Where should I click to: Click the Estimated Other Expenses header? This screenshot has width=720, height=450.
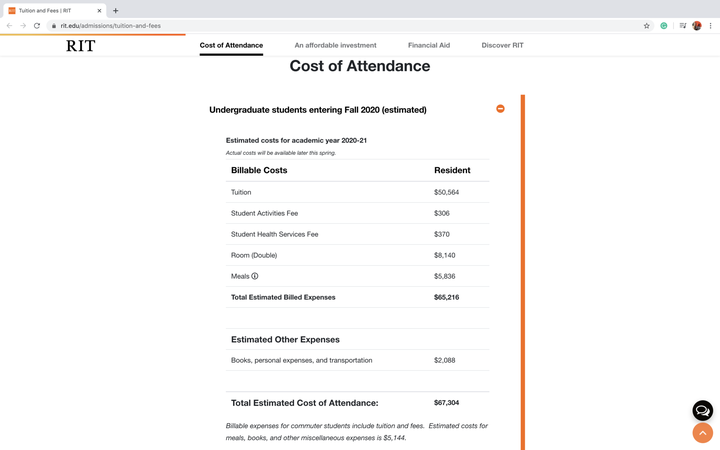(x=285, y=340)
